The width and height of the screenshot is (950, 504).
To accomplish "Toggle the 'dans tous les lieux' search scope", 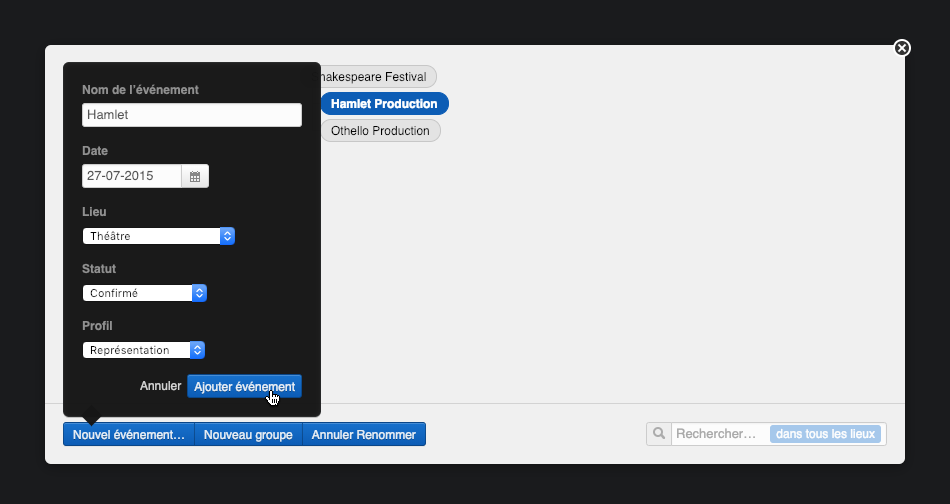I will [825, 434].
